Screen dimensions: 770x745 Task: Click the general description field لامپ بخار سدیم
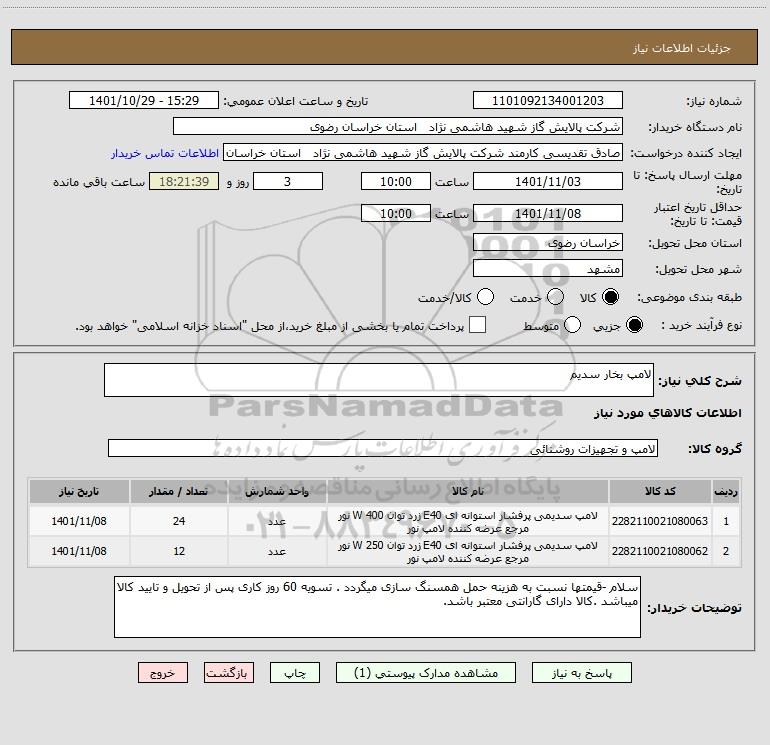379,380
